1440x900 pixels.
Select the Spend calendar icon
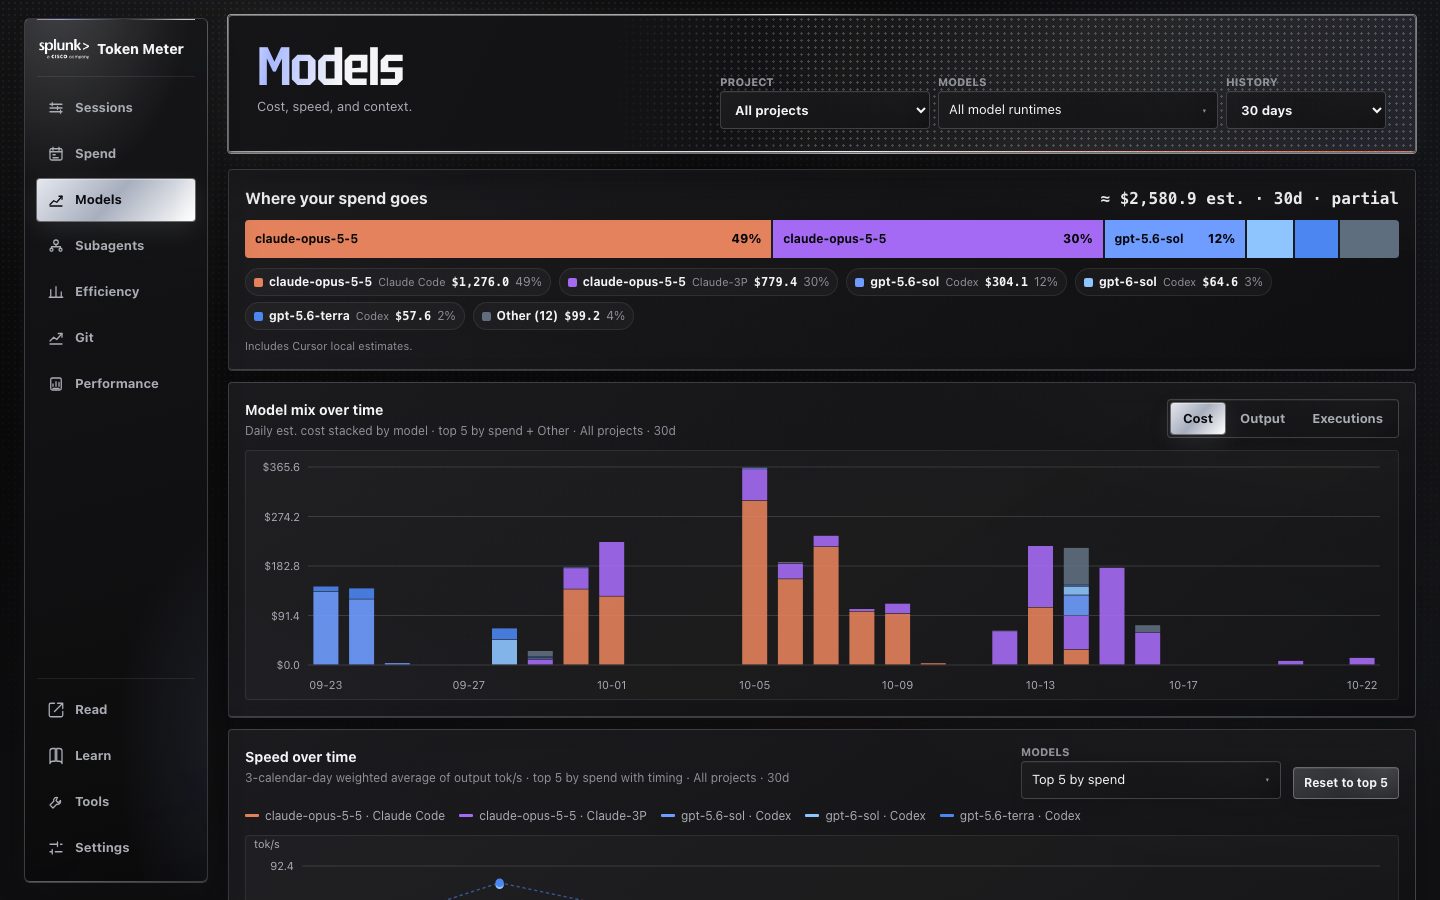click(x=56, y=154)
